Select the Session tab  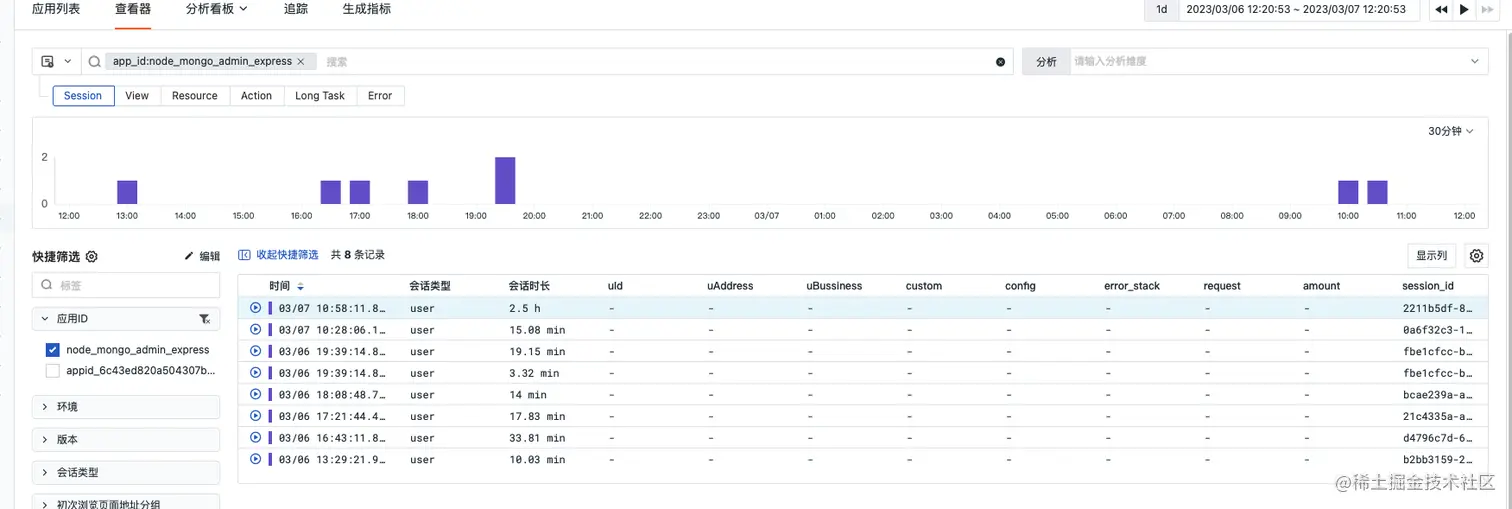click(83, 96)
